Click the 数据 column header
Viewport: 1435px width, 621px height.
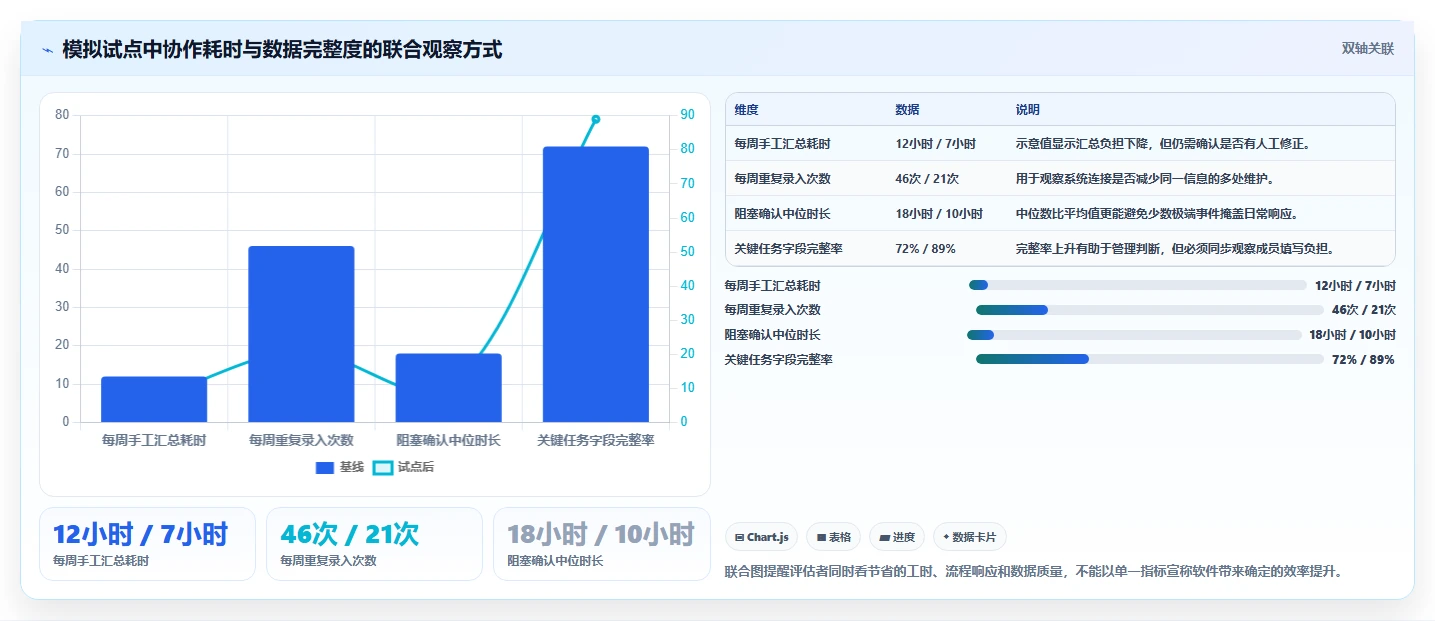[907, 110]
